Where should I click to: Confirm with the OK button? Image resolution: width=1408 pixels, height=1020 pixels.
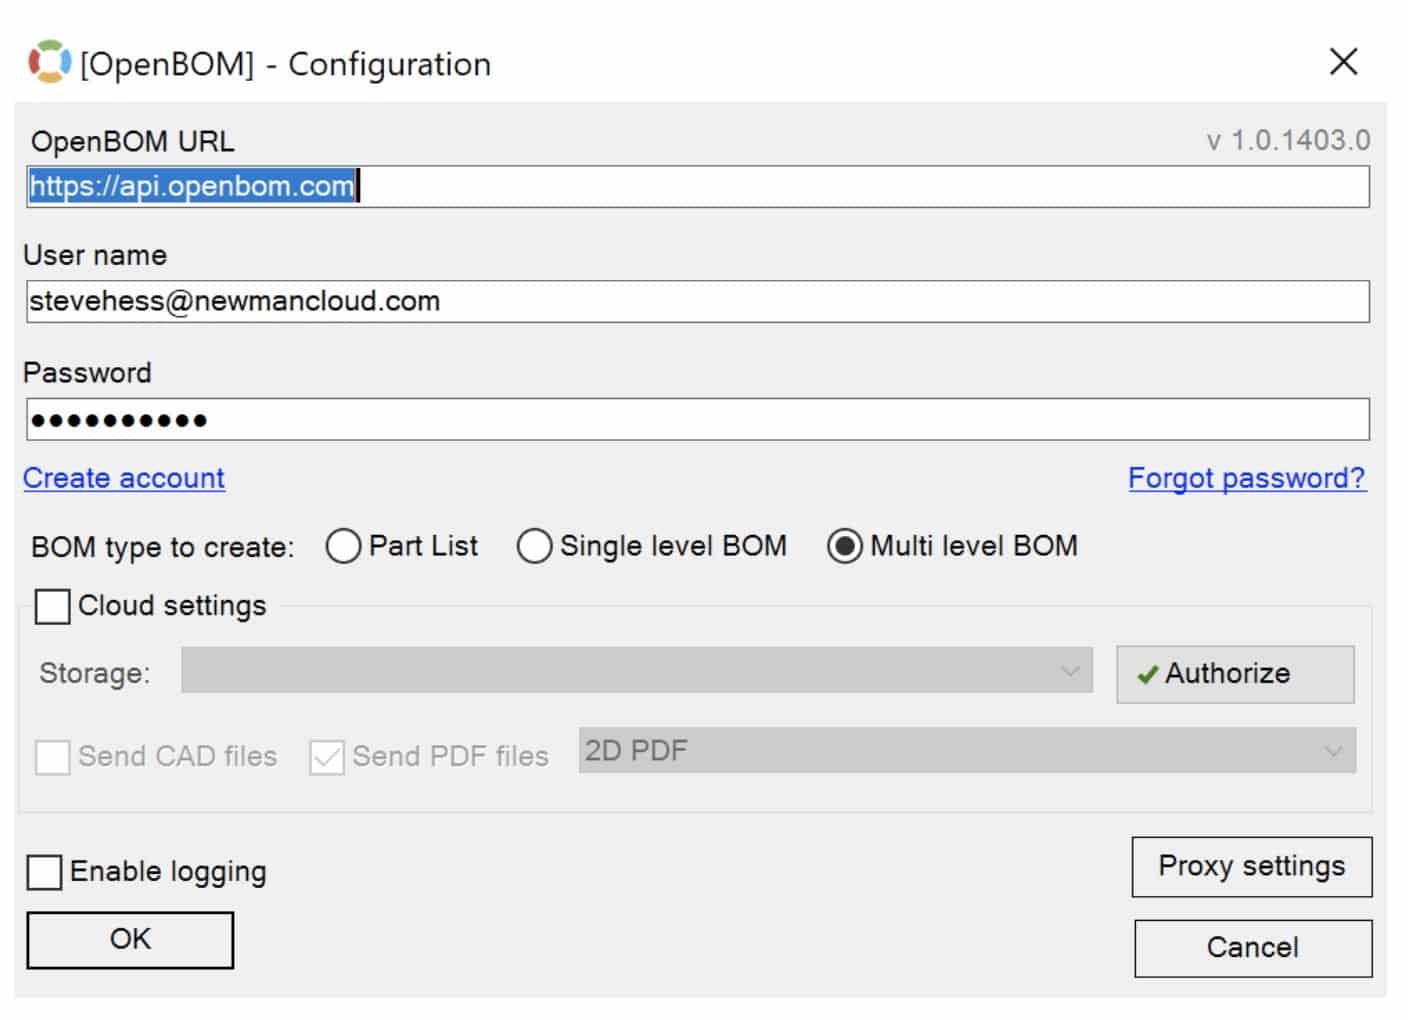pyautogui.click(x=130, y=940)
